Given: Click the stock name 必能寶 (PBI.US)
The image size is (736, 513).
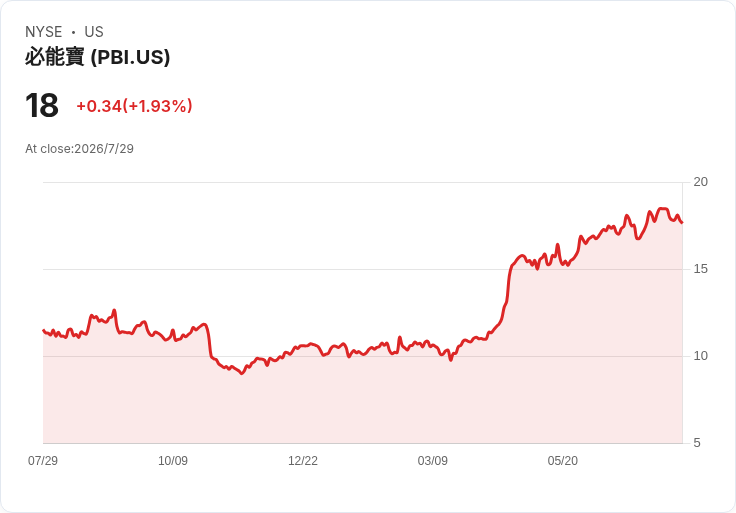Looking at the screenshot, I should click(x=97, y=57).
